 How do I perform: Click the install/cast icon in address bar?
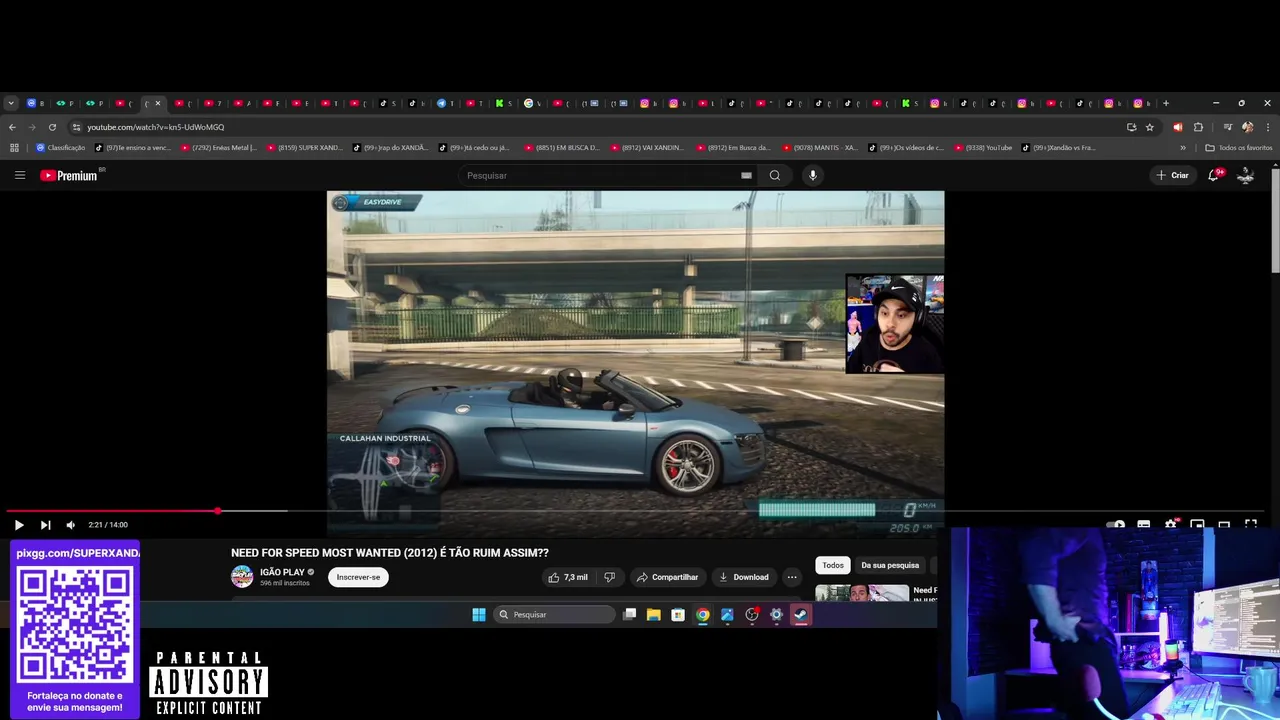[1131, 127]
